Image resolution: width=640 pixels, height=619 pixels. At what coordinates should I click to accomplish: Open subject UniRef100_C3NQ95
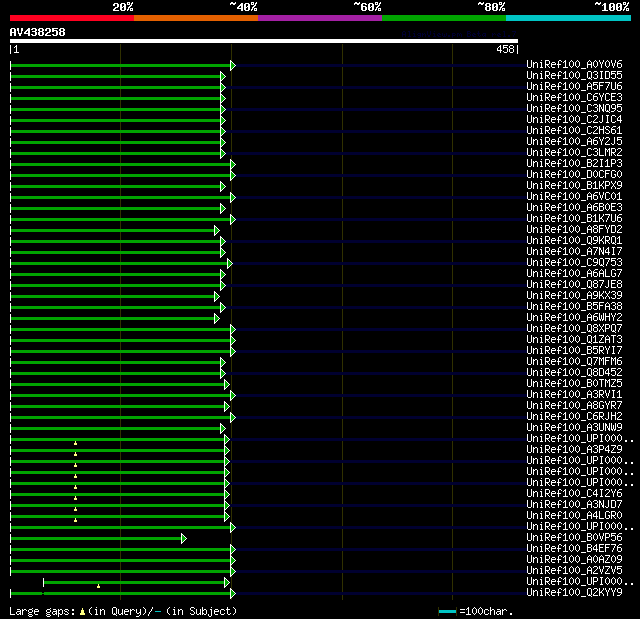point(574,109)
